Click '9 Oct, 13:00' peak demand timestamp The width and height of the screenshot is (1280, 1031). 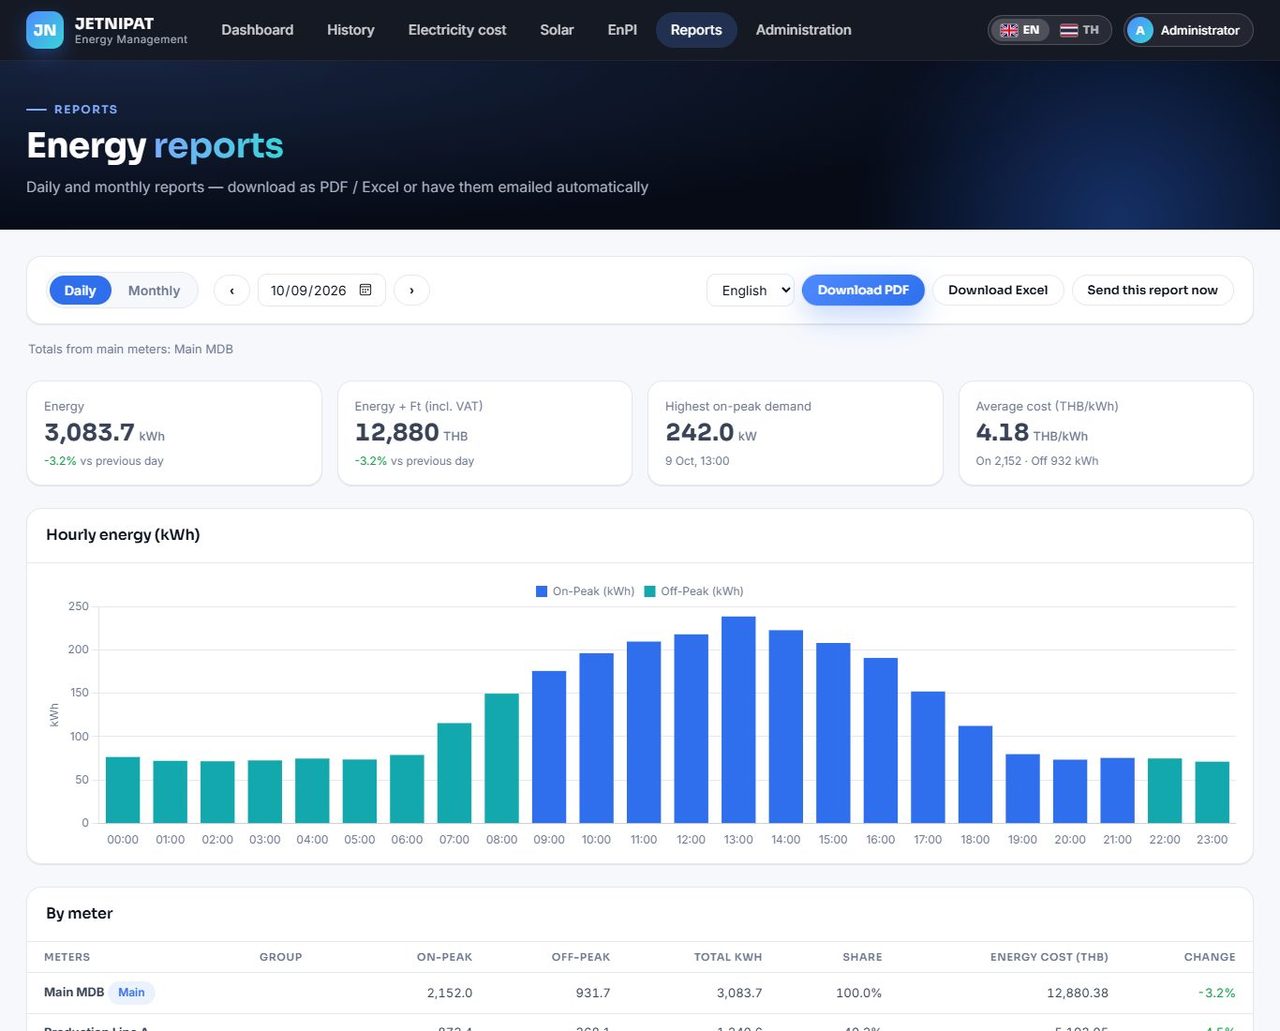697,461
